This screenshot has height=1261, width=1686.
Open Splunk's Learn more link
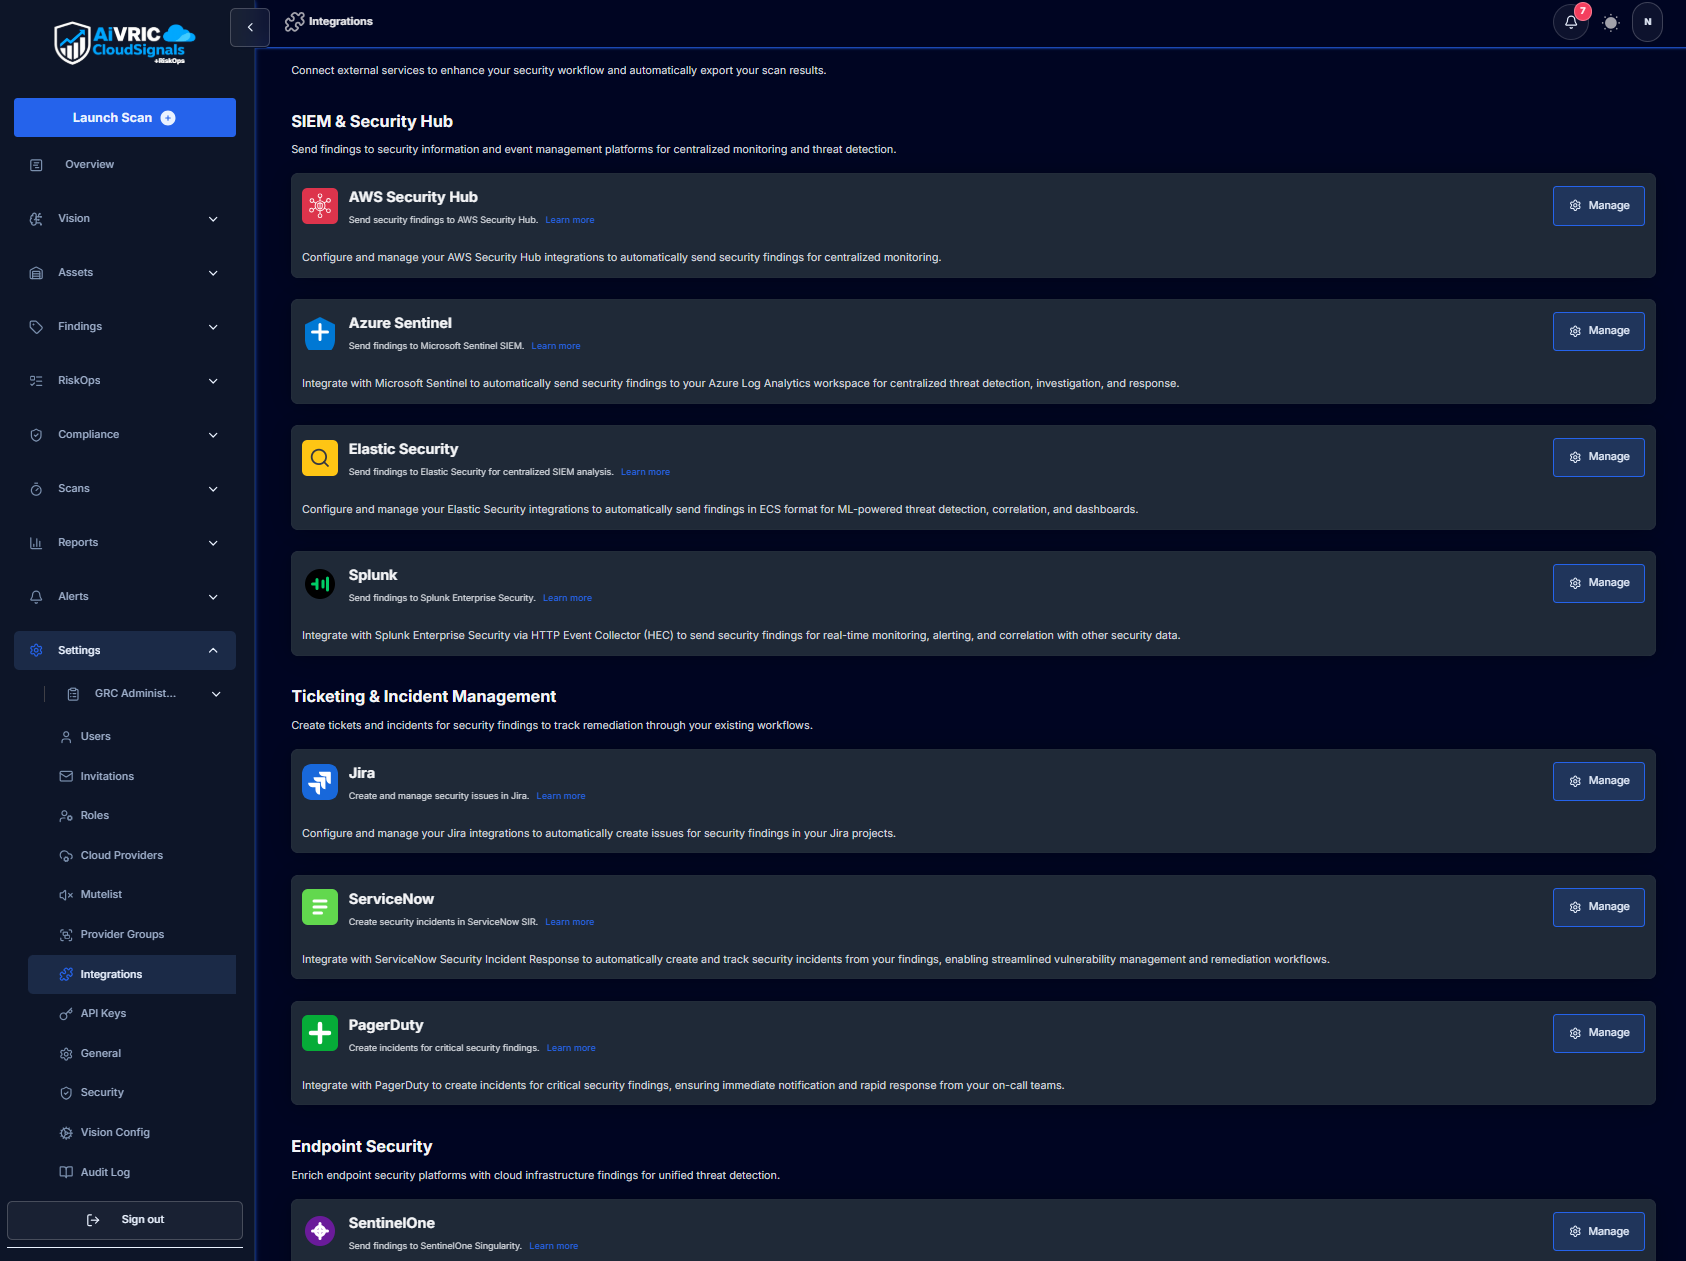[567, 597]
